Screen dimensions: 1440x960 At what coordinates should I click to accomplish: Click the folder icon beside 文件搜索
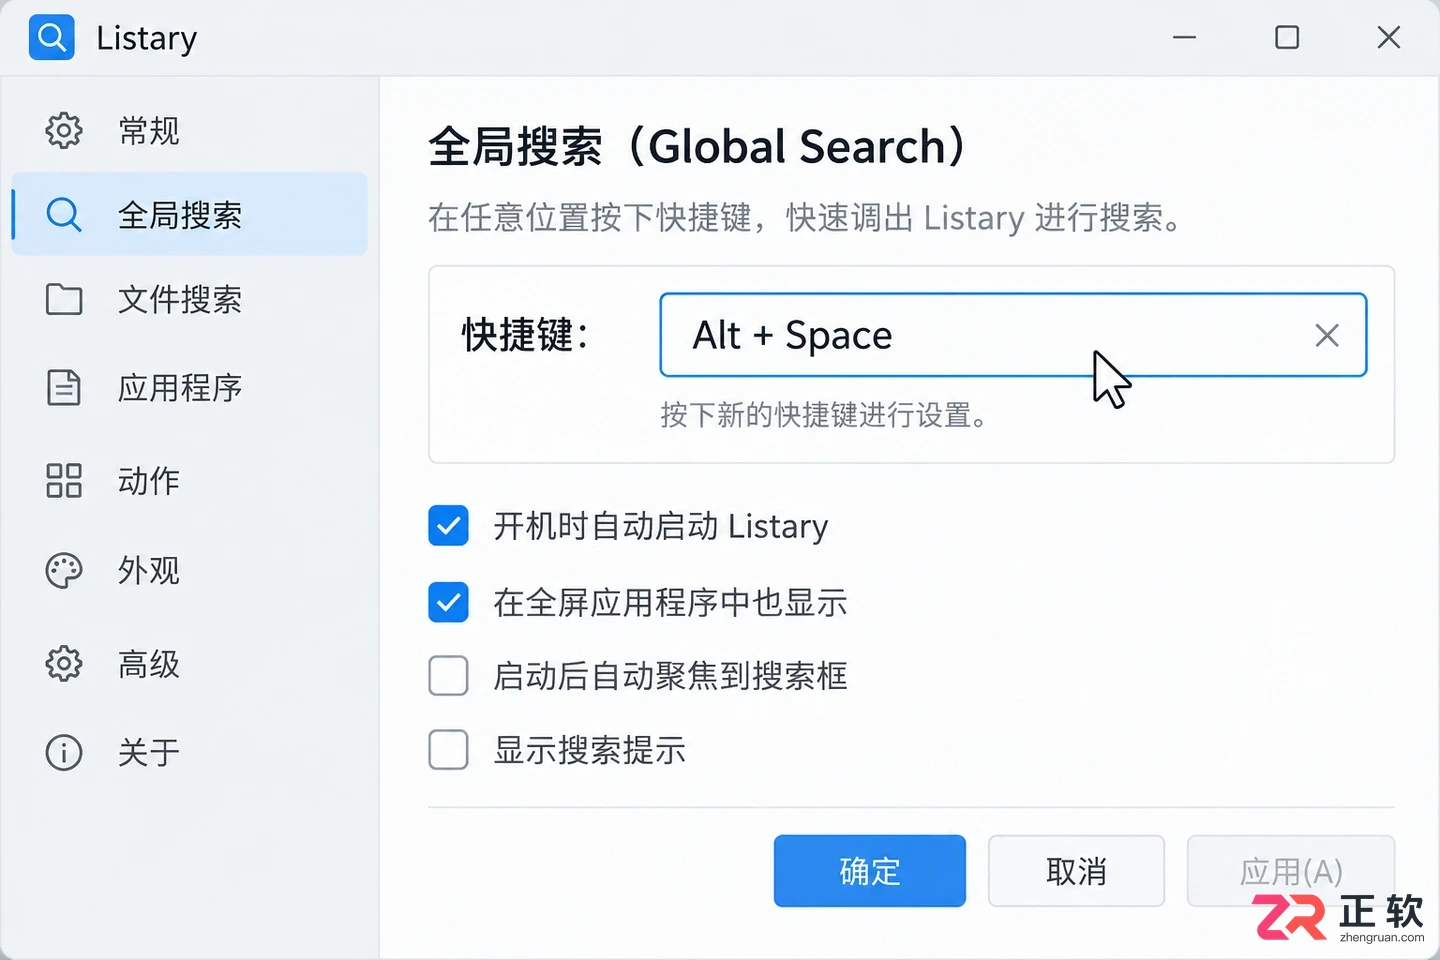(x=64, y=299)
